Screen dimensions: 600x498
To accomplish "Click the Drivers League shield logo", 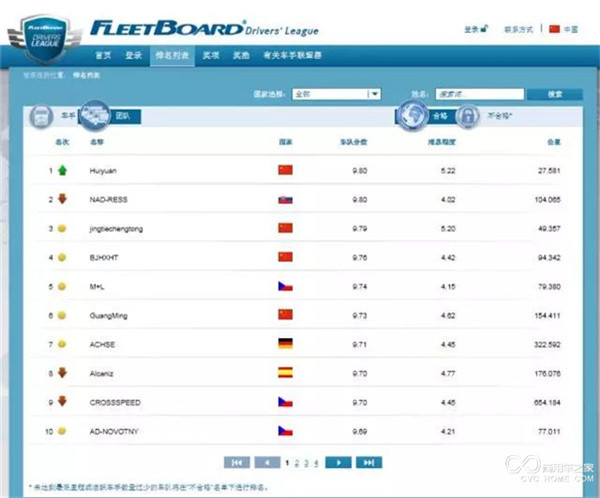I will [x=44, y=39].
